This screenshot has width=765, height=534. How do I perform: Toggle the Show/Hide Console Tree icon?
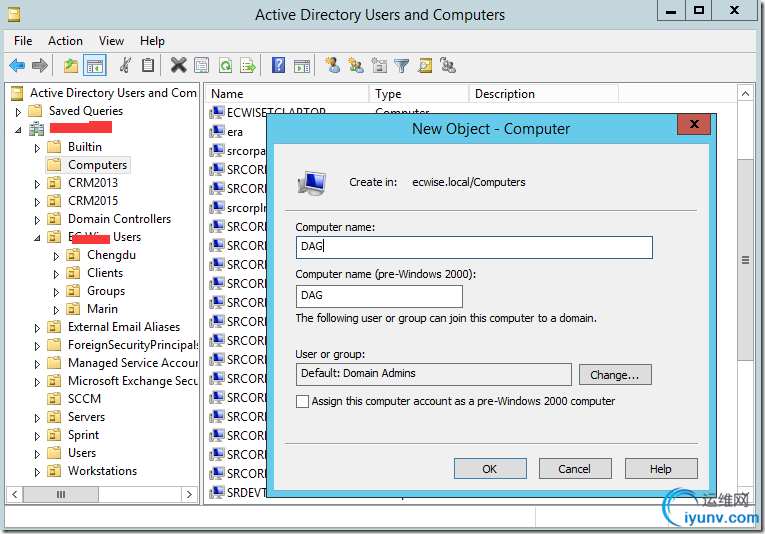(95, 65)
